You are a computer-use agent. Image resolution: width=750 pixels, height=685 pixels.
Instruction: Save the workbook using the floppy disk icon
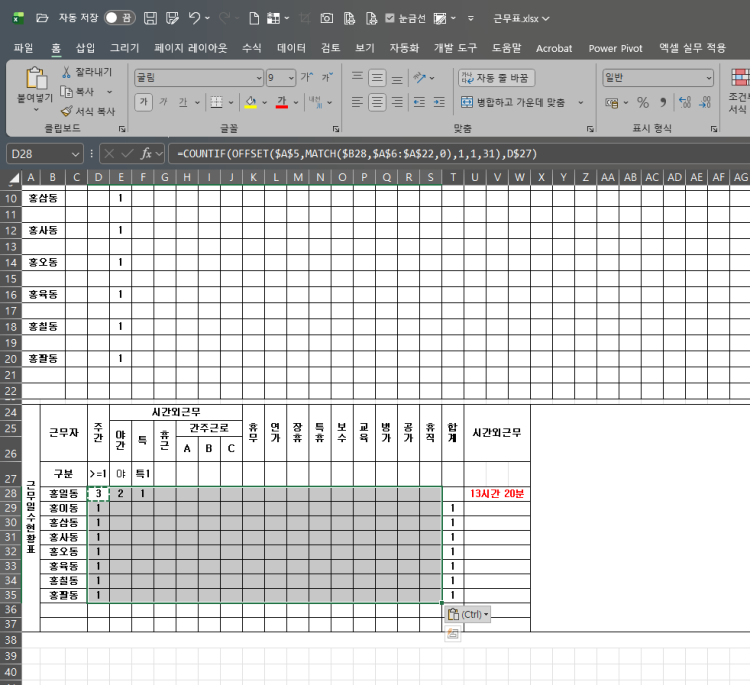149,18
